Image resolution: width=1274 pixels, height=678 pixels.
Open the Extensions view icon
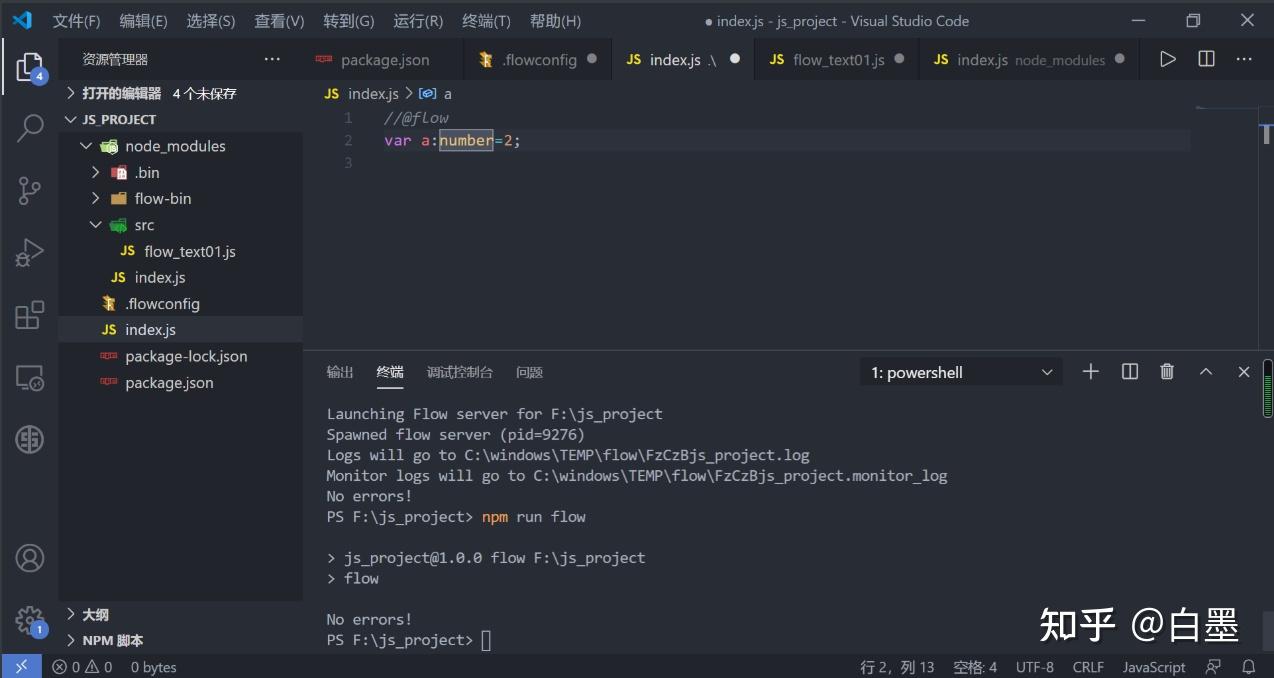(30, 315)
